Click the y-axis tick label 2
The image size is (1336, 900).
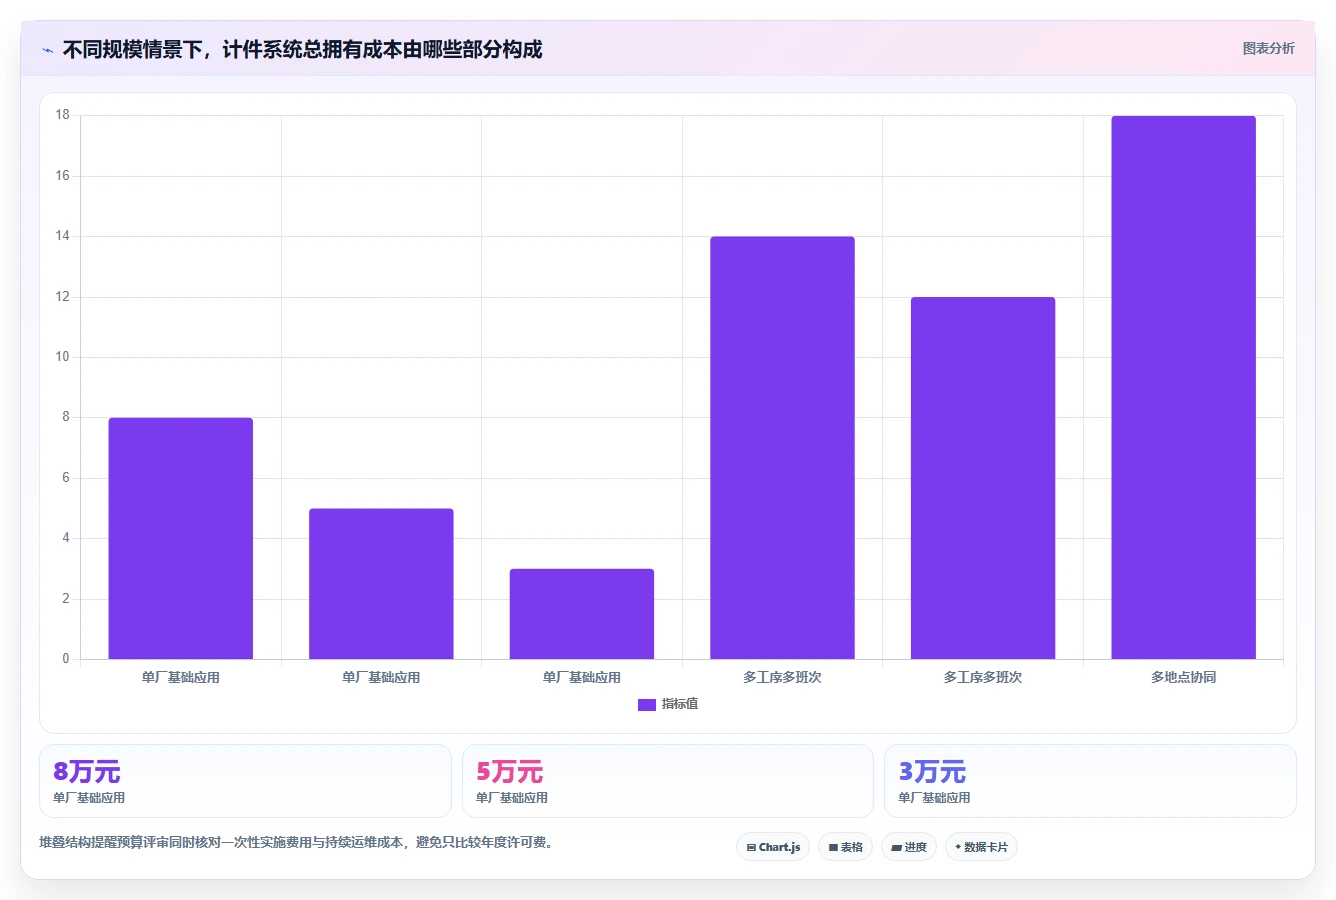pos(66,599)
